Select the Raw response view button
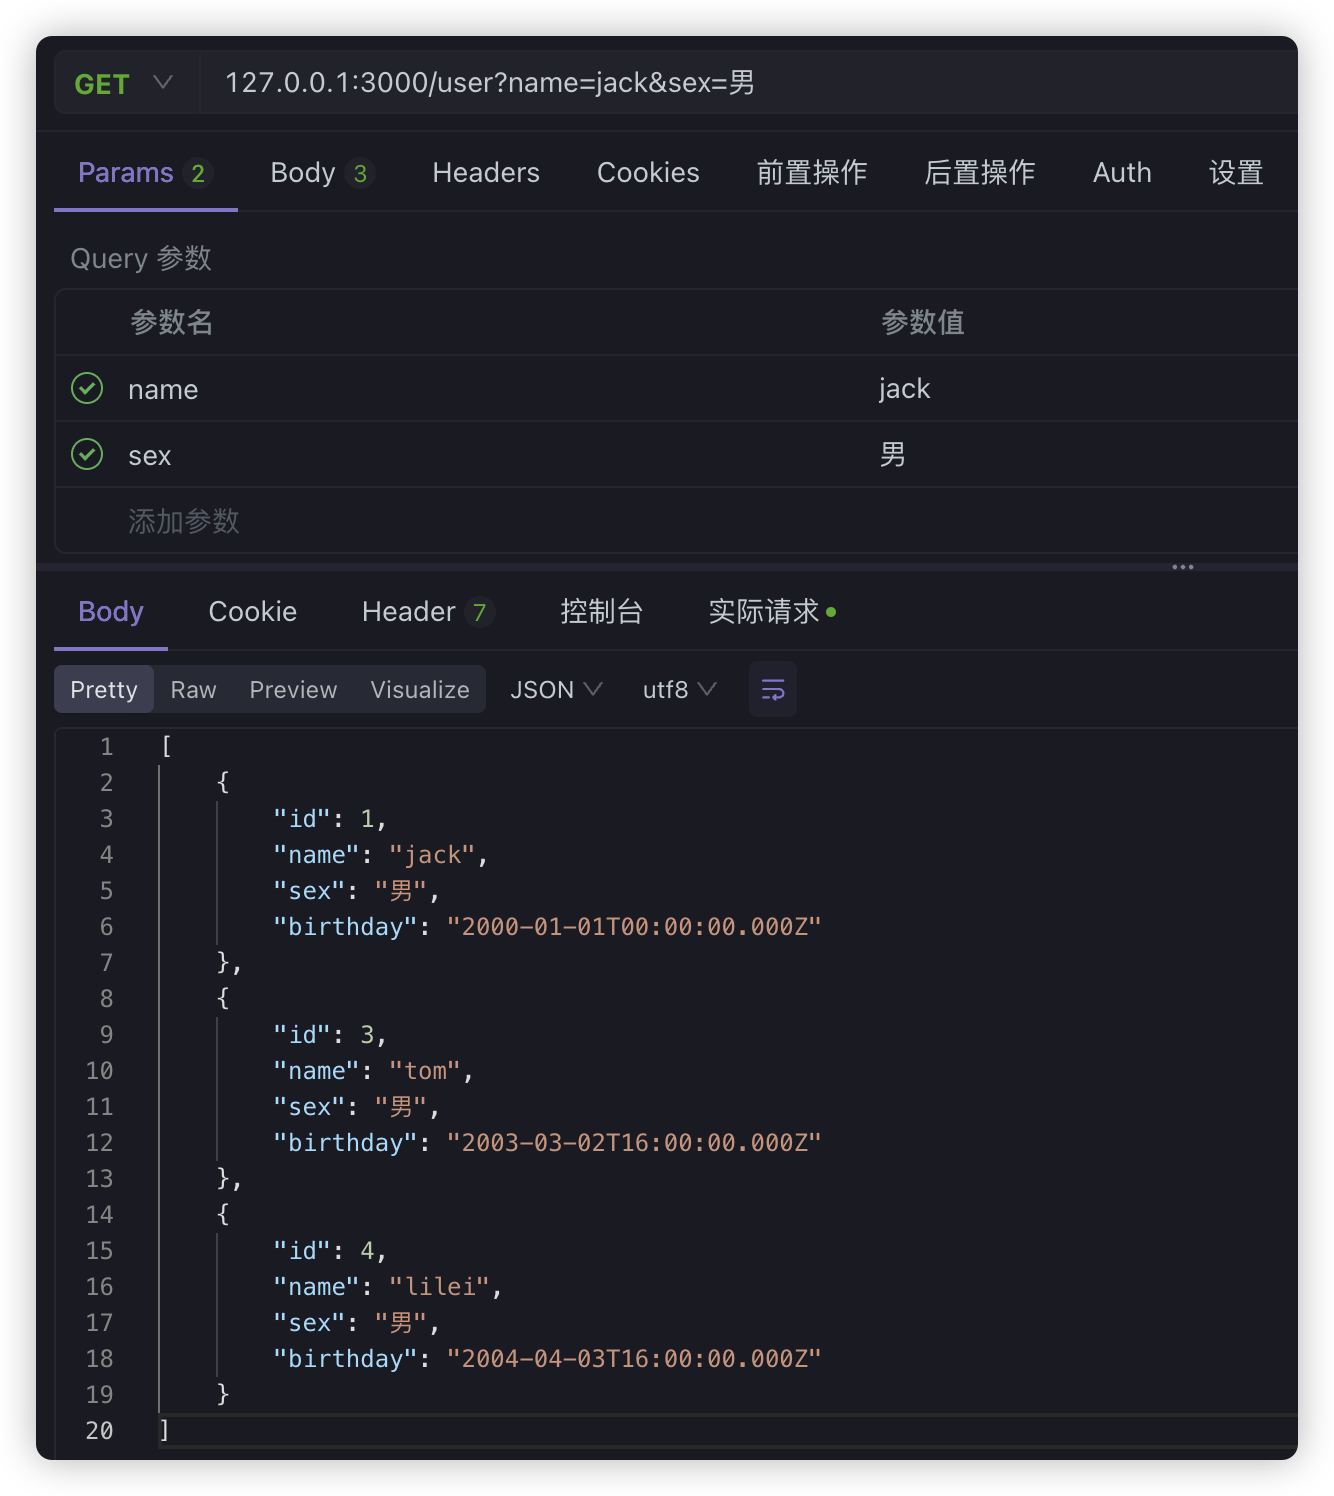 (193, 690)
